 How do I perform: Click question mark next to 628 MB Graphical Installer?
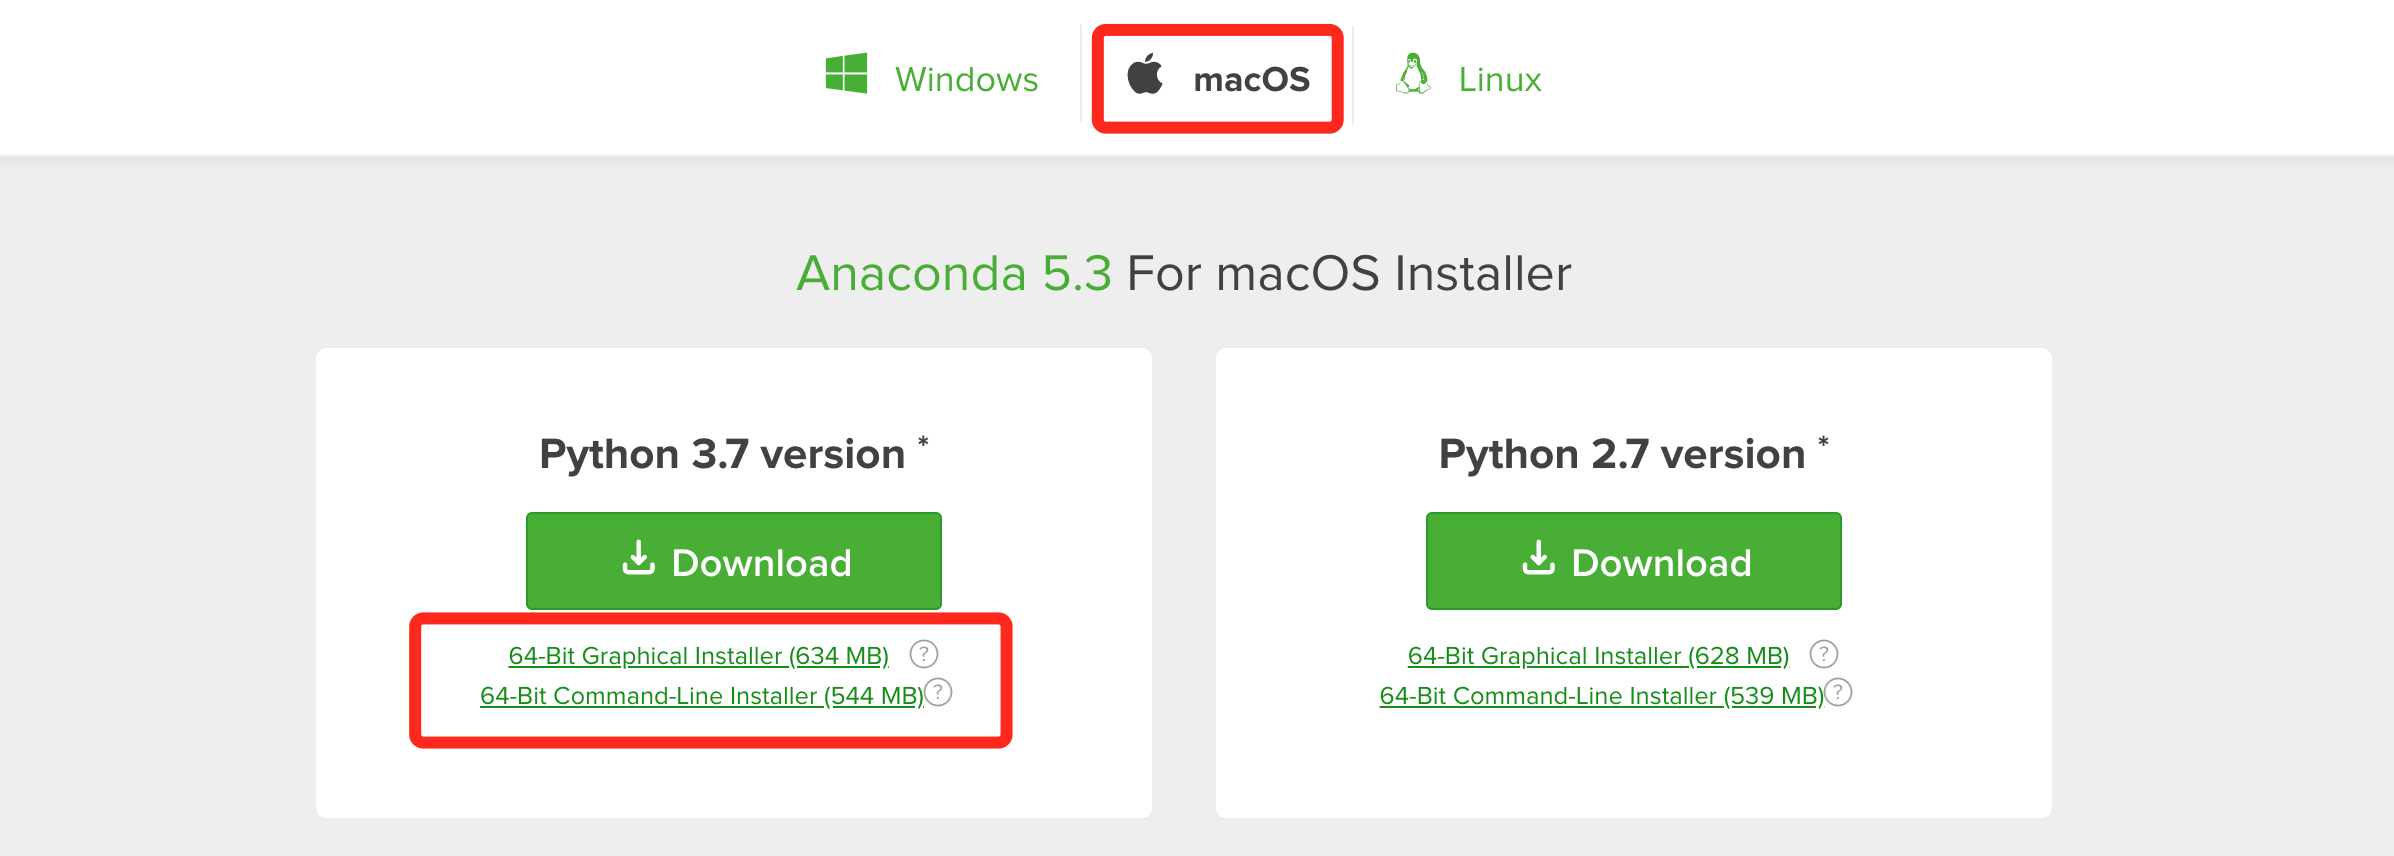1825,655
